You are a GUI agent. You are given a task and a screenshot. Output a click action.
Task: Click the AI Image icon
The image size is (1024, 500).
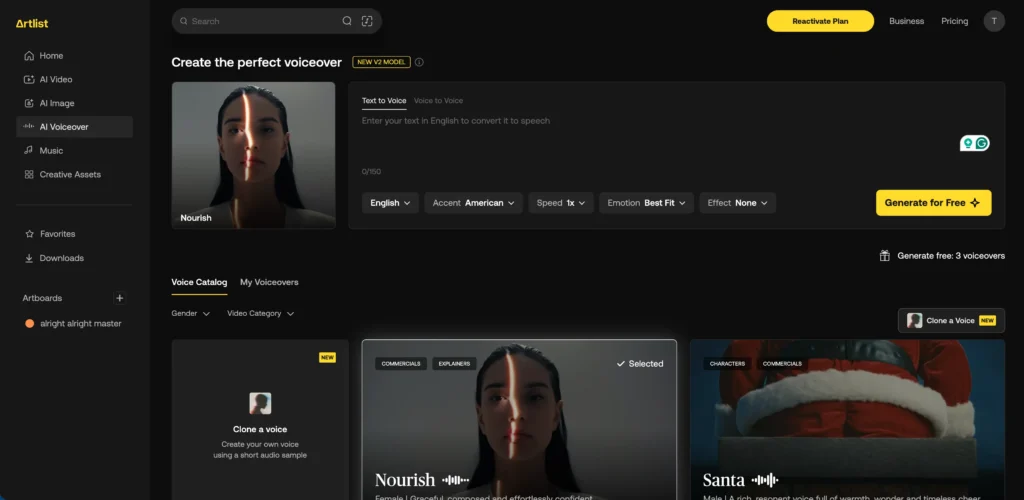click(x=29, y=103)
